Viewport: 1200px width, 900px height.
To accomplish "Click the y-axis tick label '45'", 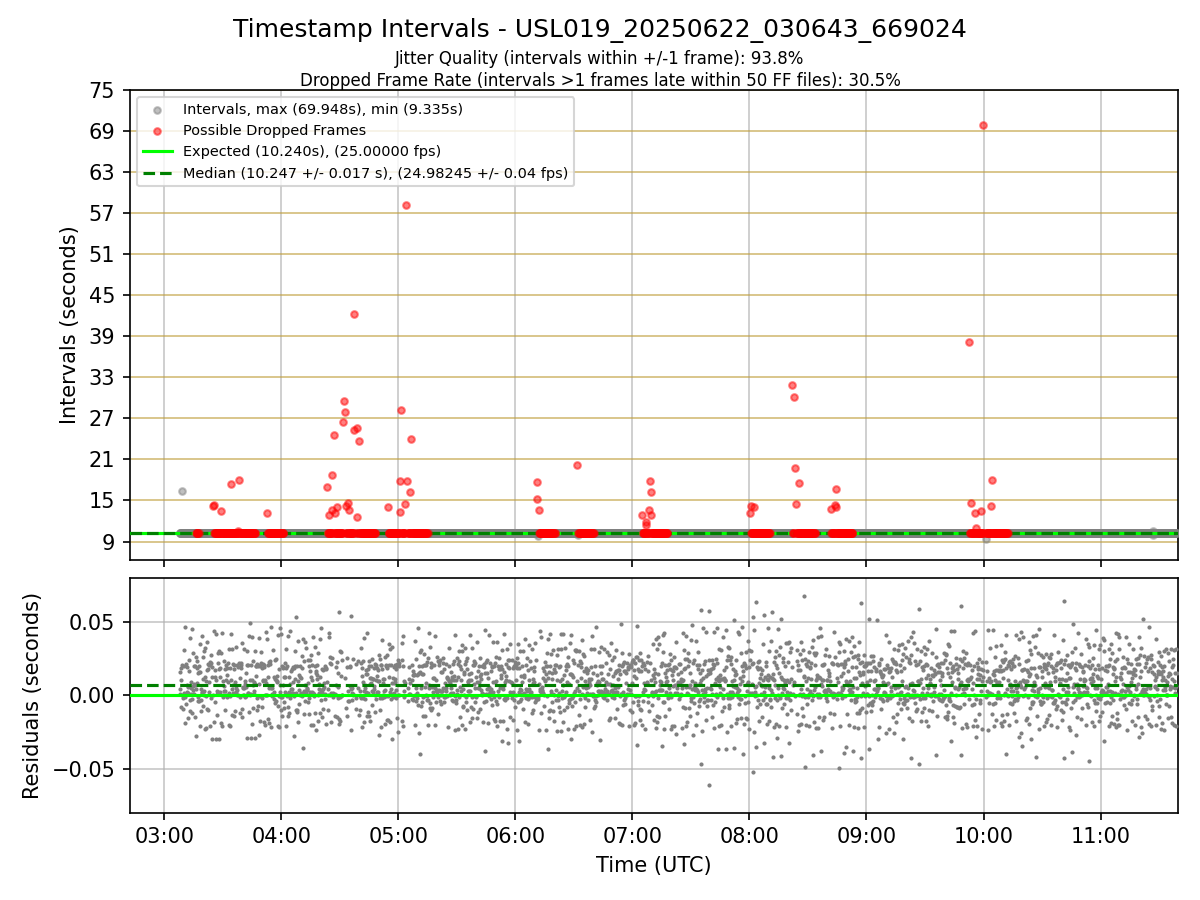I will tap(103, 295).
